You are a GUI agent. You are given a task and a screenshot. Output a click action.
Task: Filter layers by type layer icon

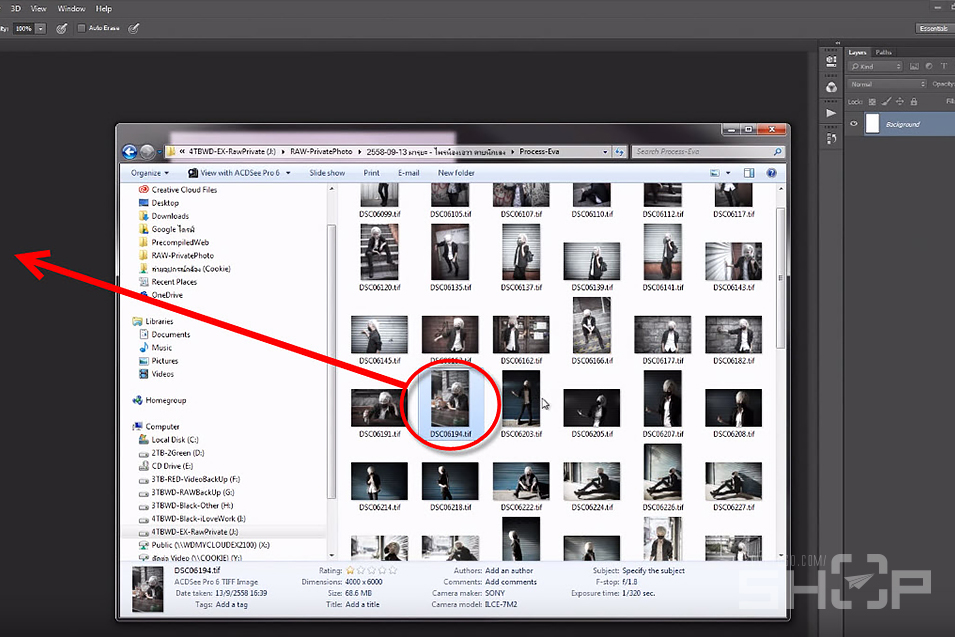tap(943, 66)
